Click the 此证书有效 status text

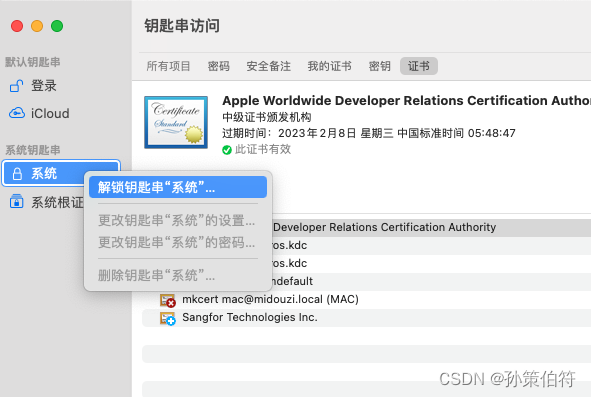point(263,150)
